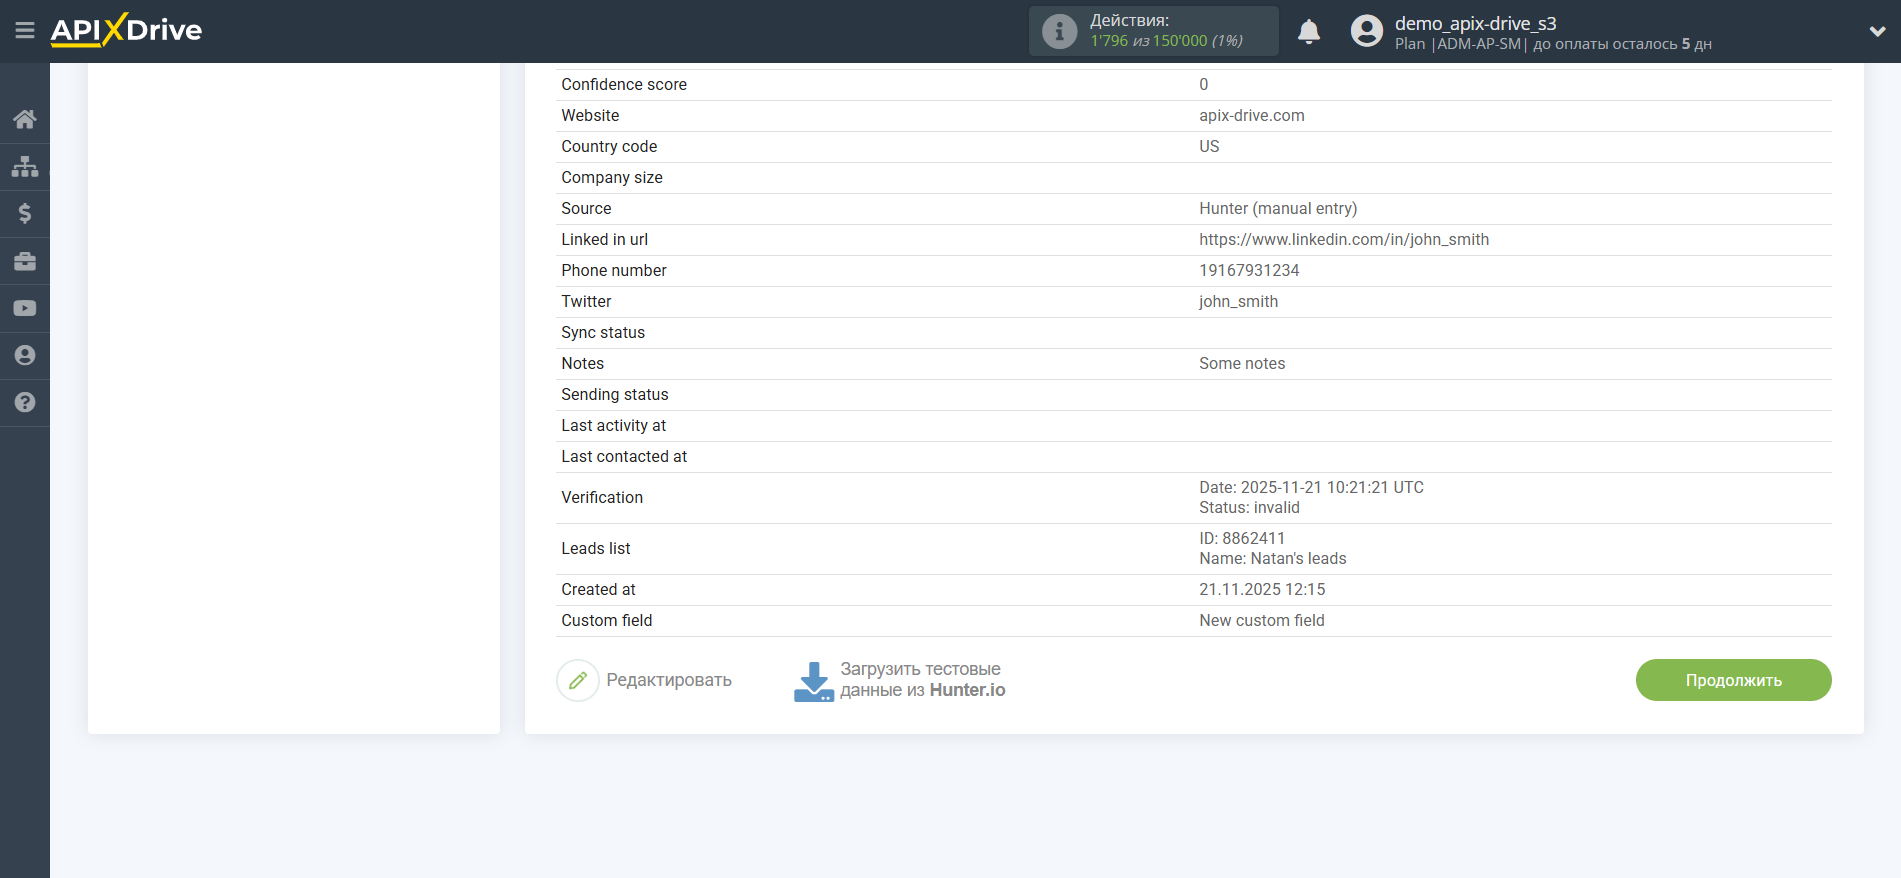
Task: Click the Linked in url label
Action: pyautogui.click(x=605, y=240)
